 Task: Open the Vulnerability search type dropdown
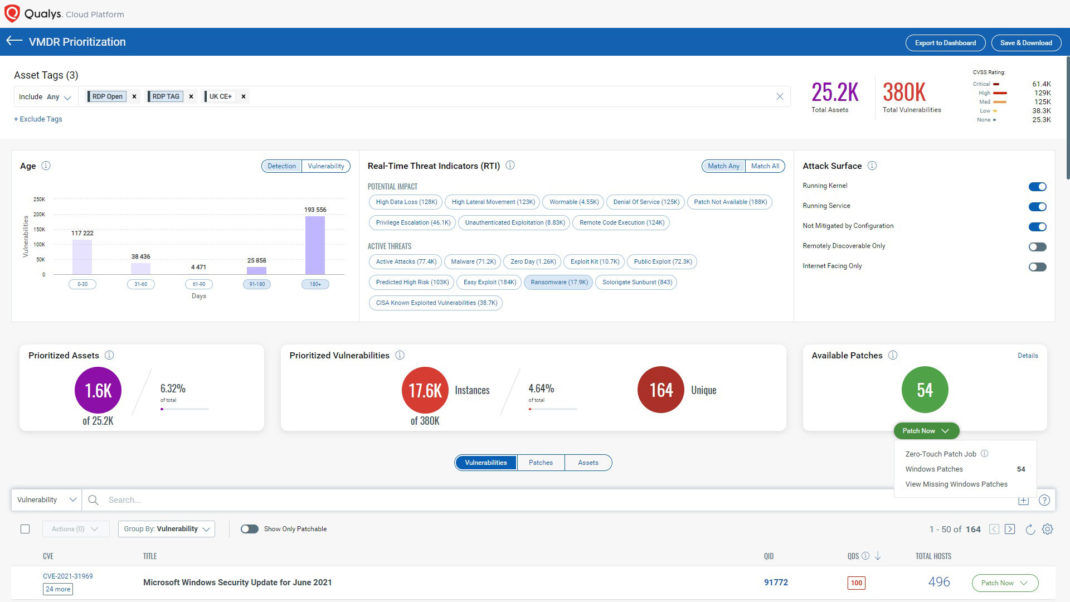point(46,500)
